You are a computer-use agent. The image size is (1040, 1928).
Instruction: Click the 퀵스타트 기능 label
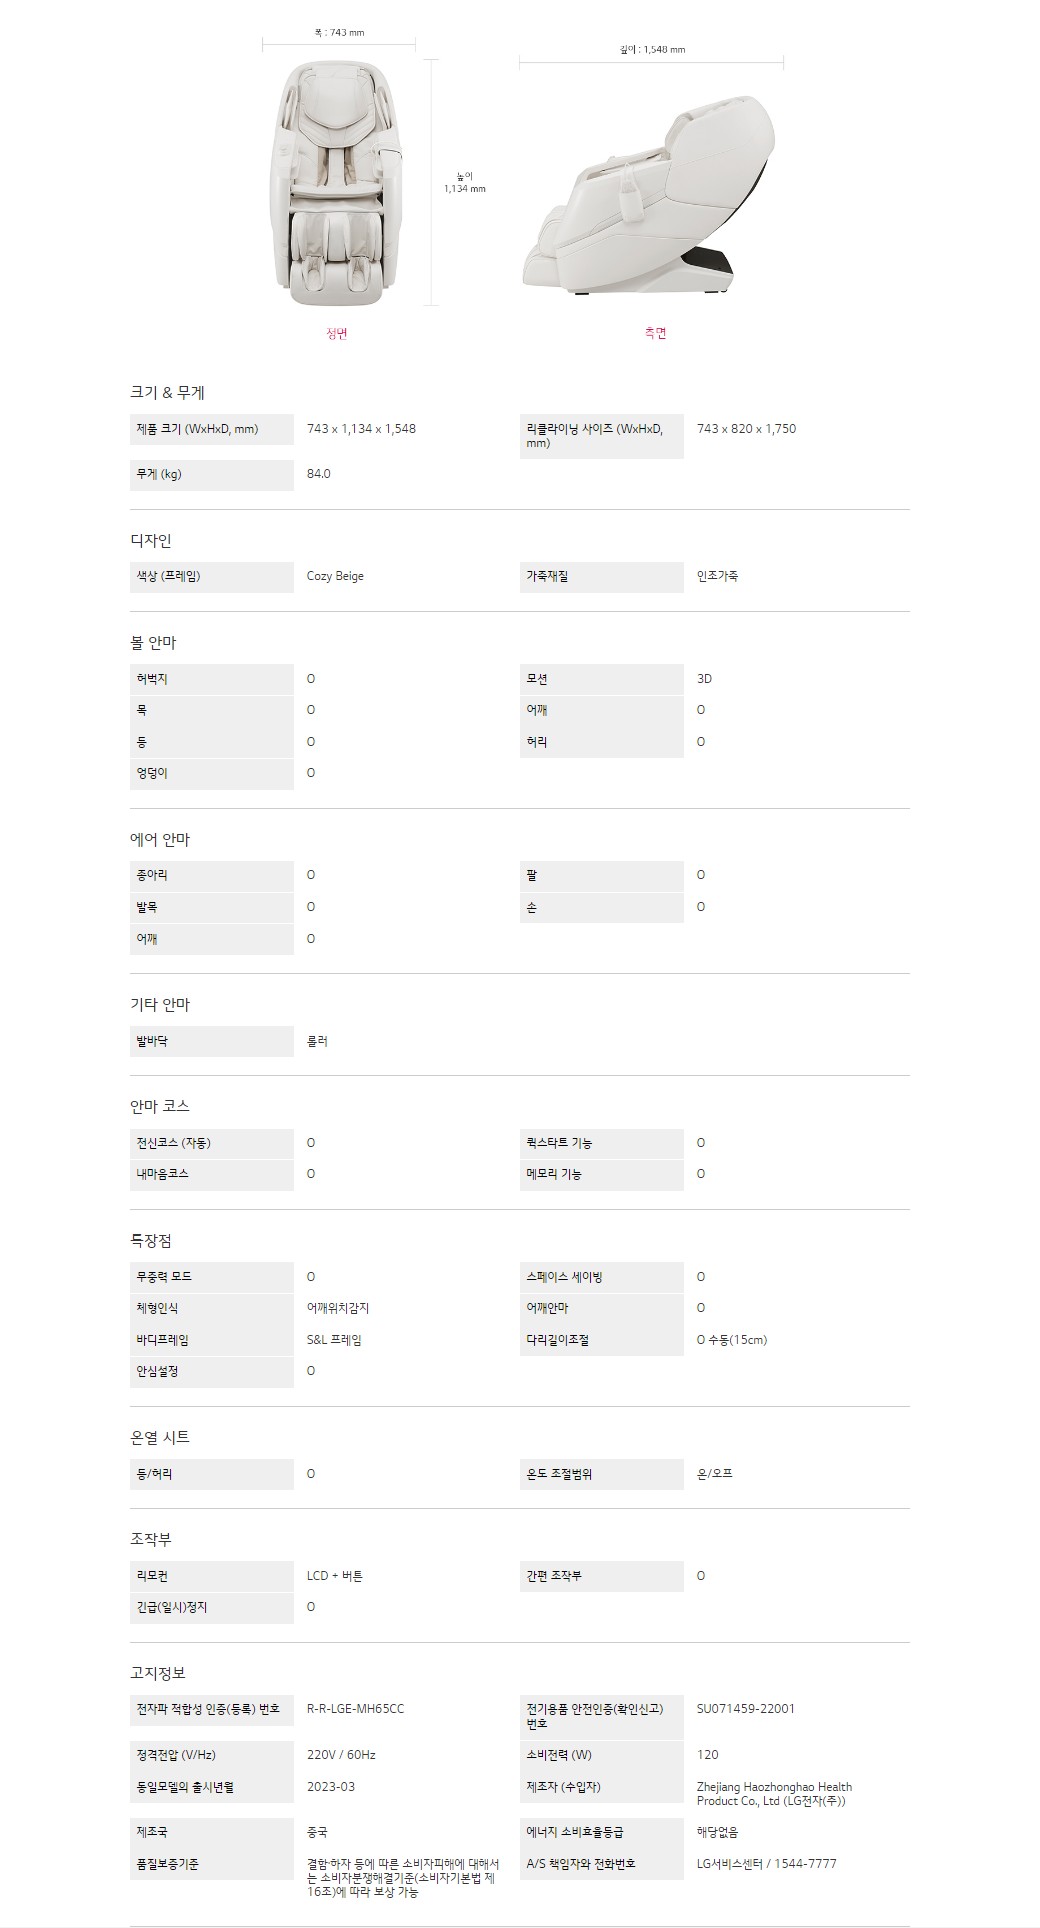(x=559, y=1143)
